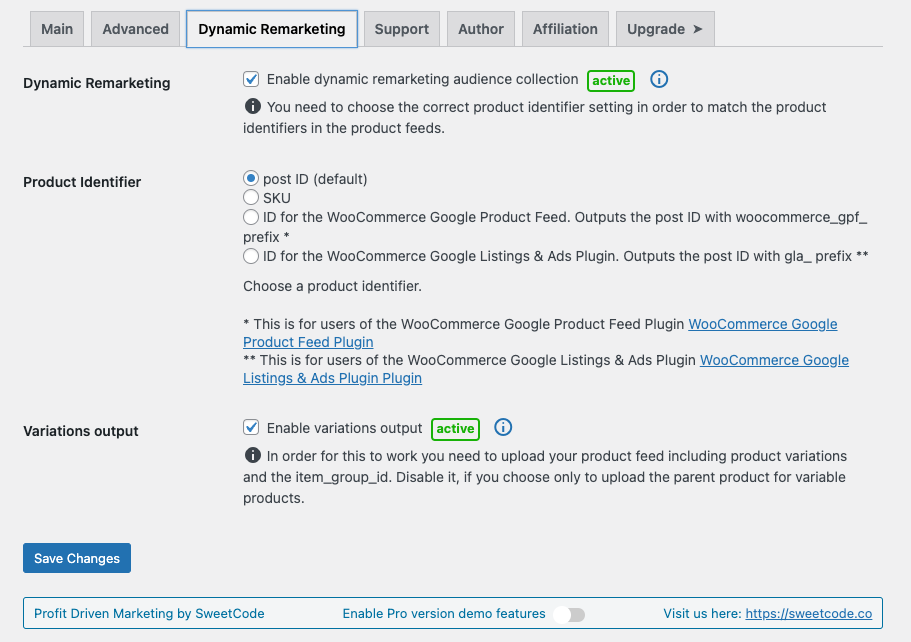The image size is (911, 642).
Task: Click info icon next to dynamic remarketing checkbox
Action: click(659, 80)
